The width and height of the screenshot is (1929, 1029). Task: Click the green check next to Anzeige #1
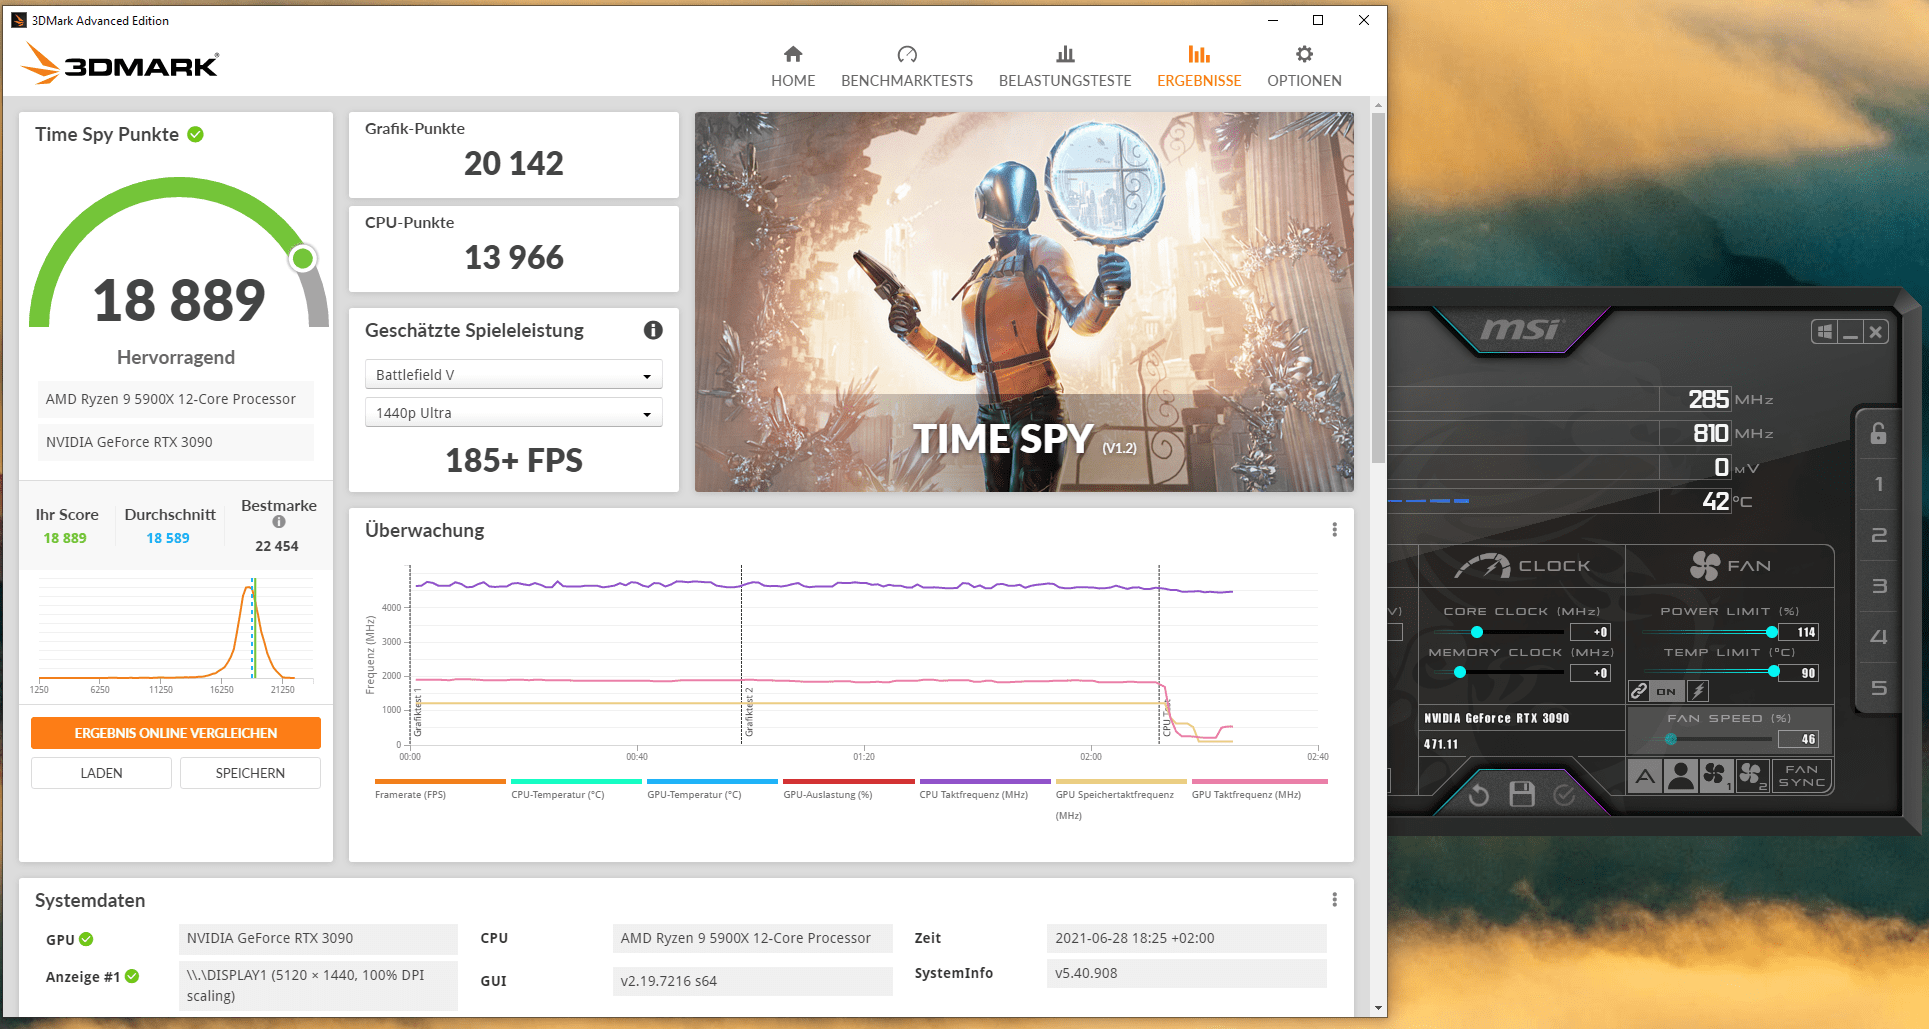pos(132,976)
